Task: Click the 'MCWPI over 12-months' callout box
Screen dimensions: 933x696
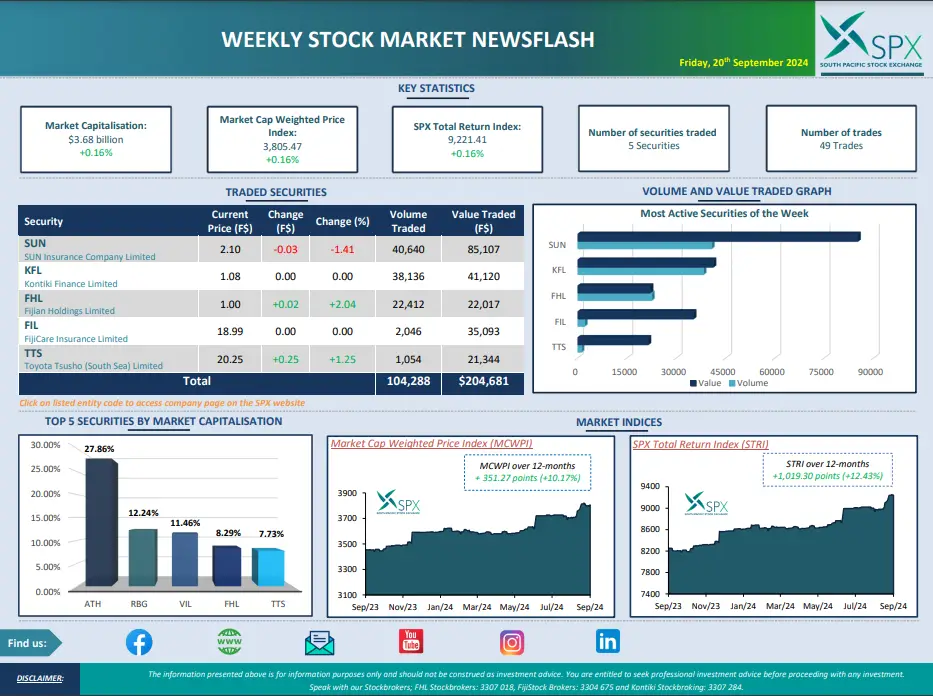Action: pyautogui.click(x=527, y=472)
